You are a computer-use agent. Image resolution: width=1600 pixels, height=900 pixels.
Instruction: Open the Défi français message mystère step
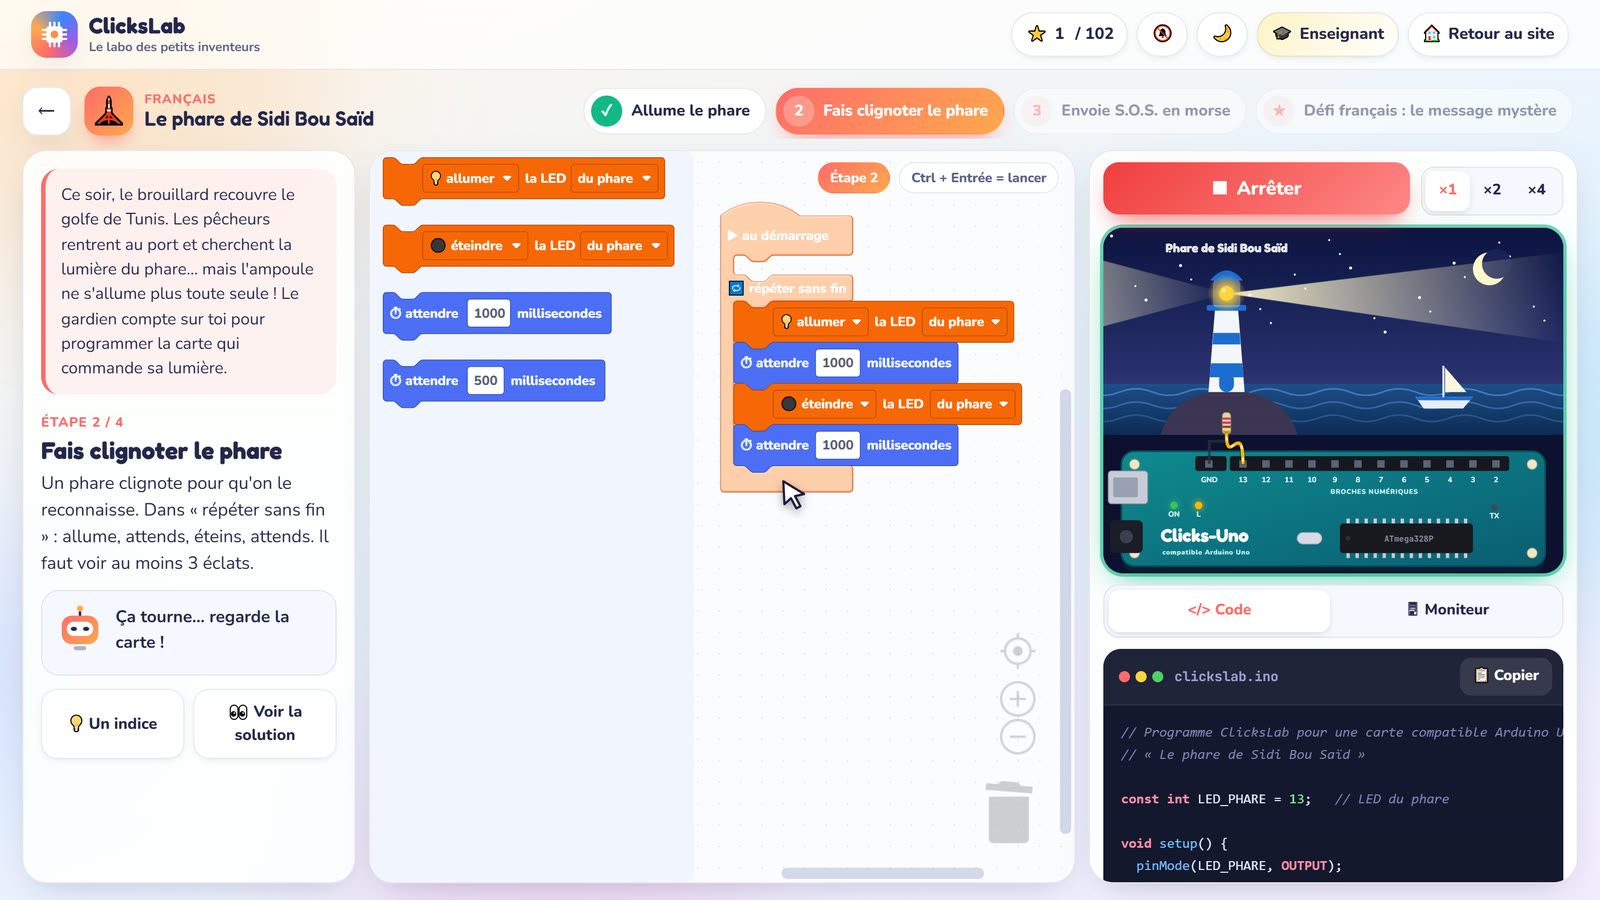click(x=1414, y=111)
